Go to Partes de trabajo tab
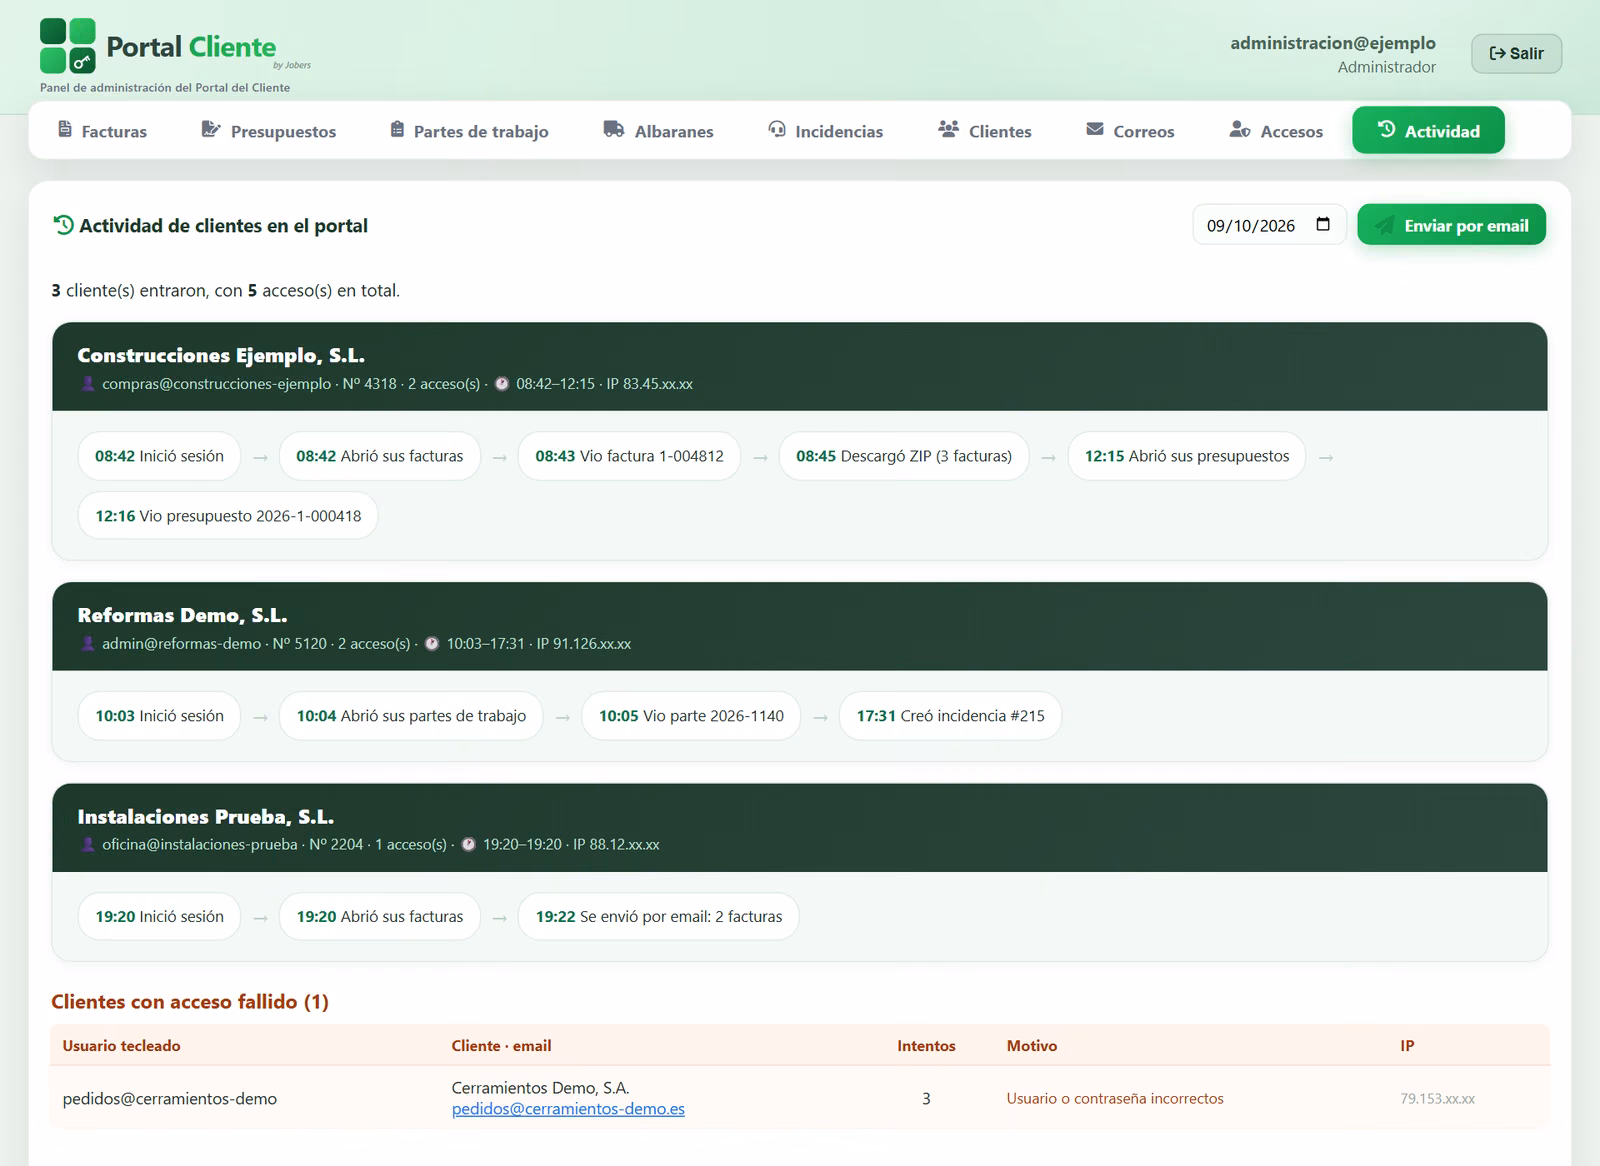The width and height of the screenshot is (1600, 1166). click(469, 131)
